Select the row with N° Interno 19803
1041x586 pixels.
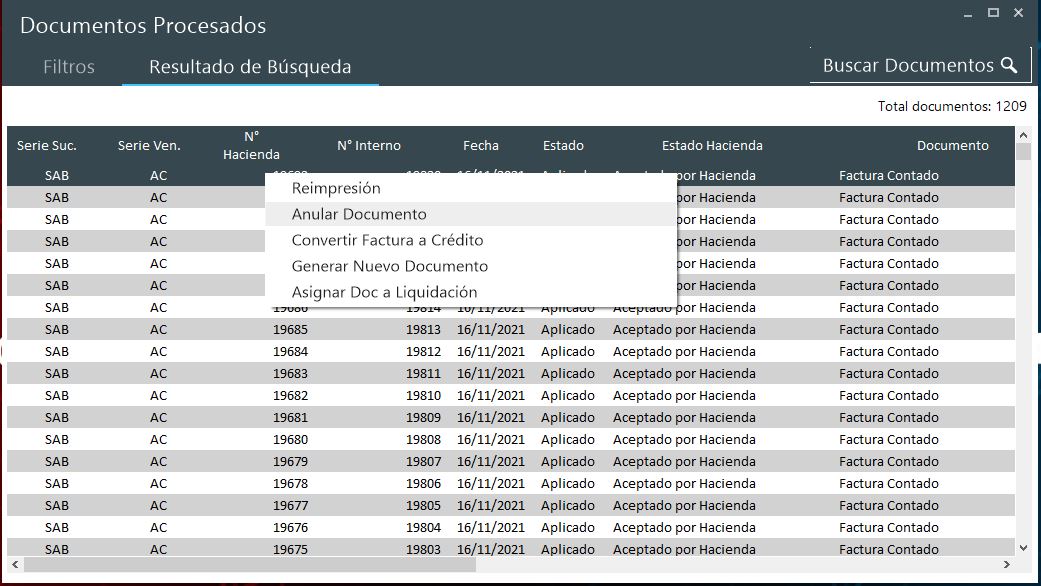(423, 549)
